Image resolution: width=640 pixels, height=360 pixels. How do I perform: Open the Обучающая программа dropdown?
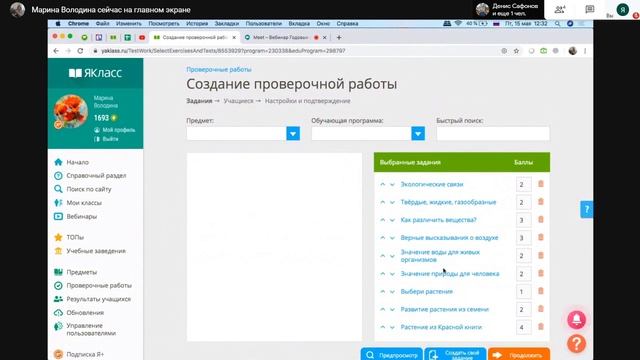point(418,133)
